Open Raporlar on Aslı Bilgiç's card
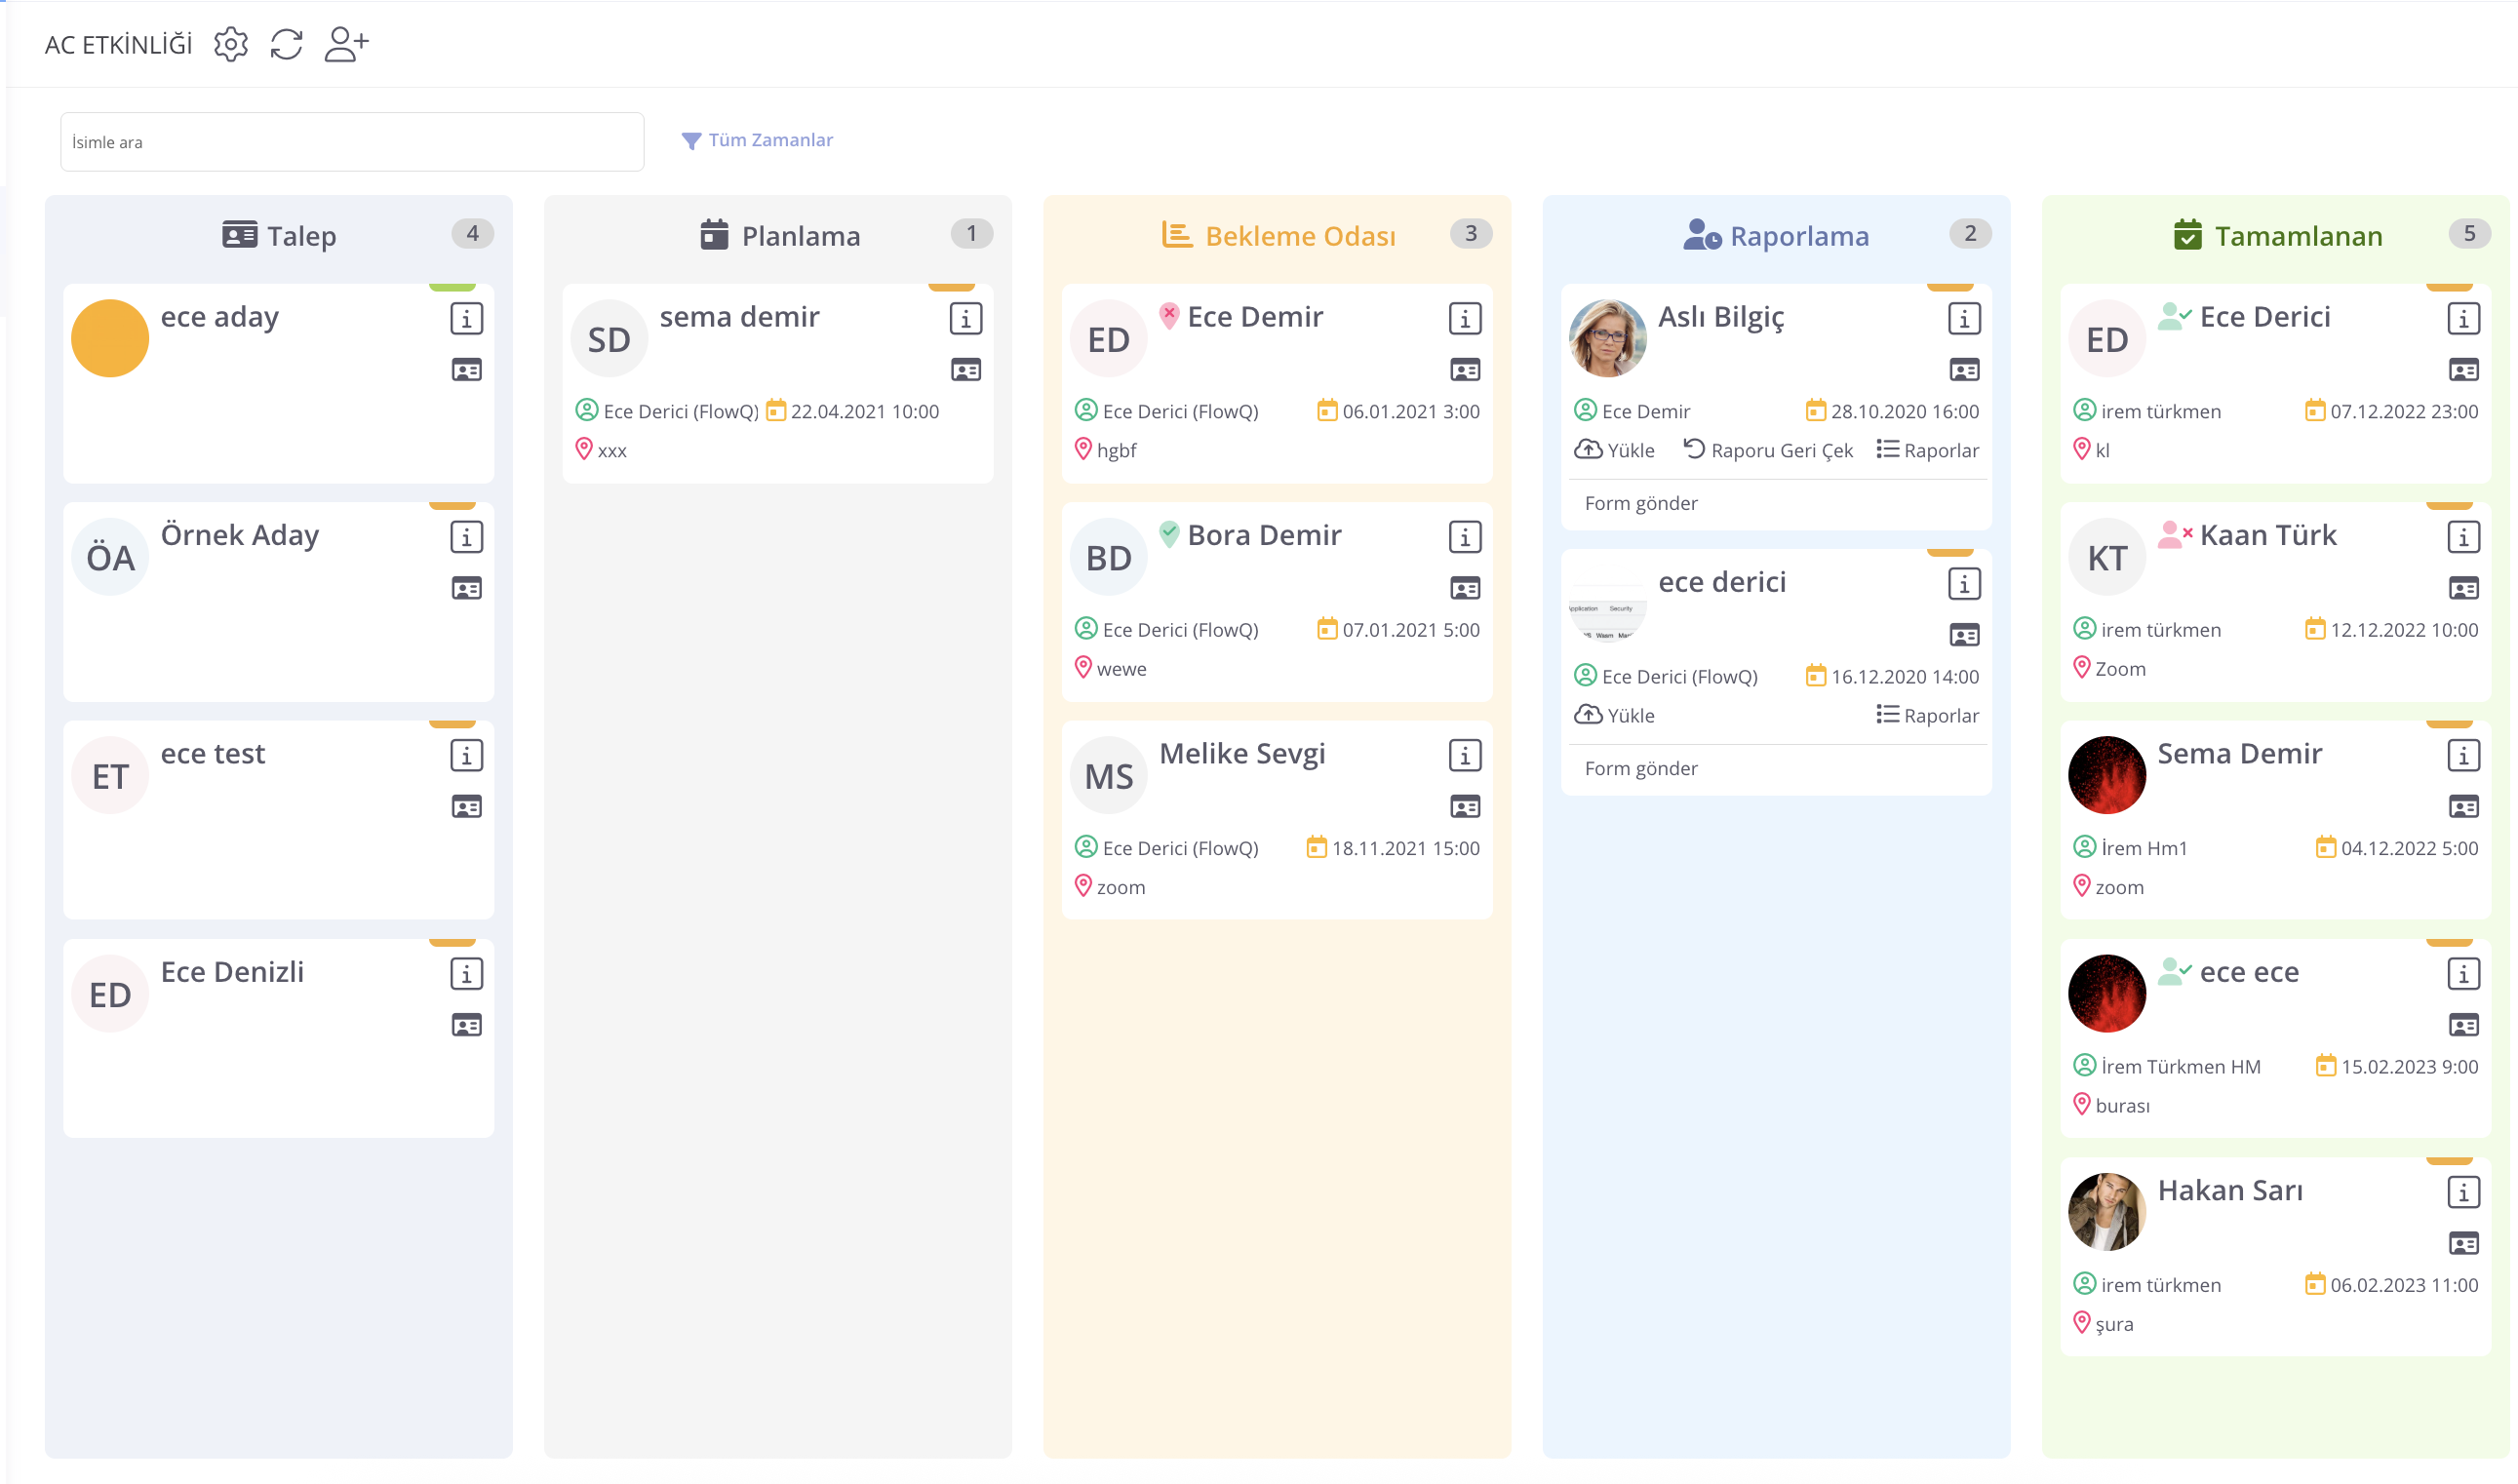The image size is (2518, 1484). click(1927, 450)
